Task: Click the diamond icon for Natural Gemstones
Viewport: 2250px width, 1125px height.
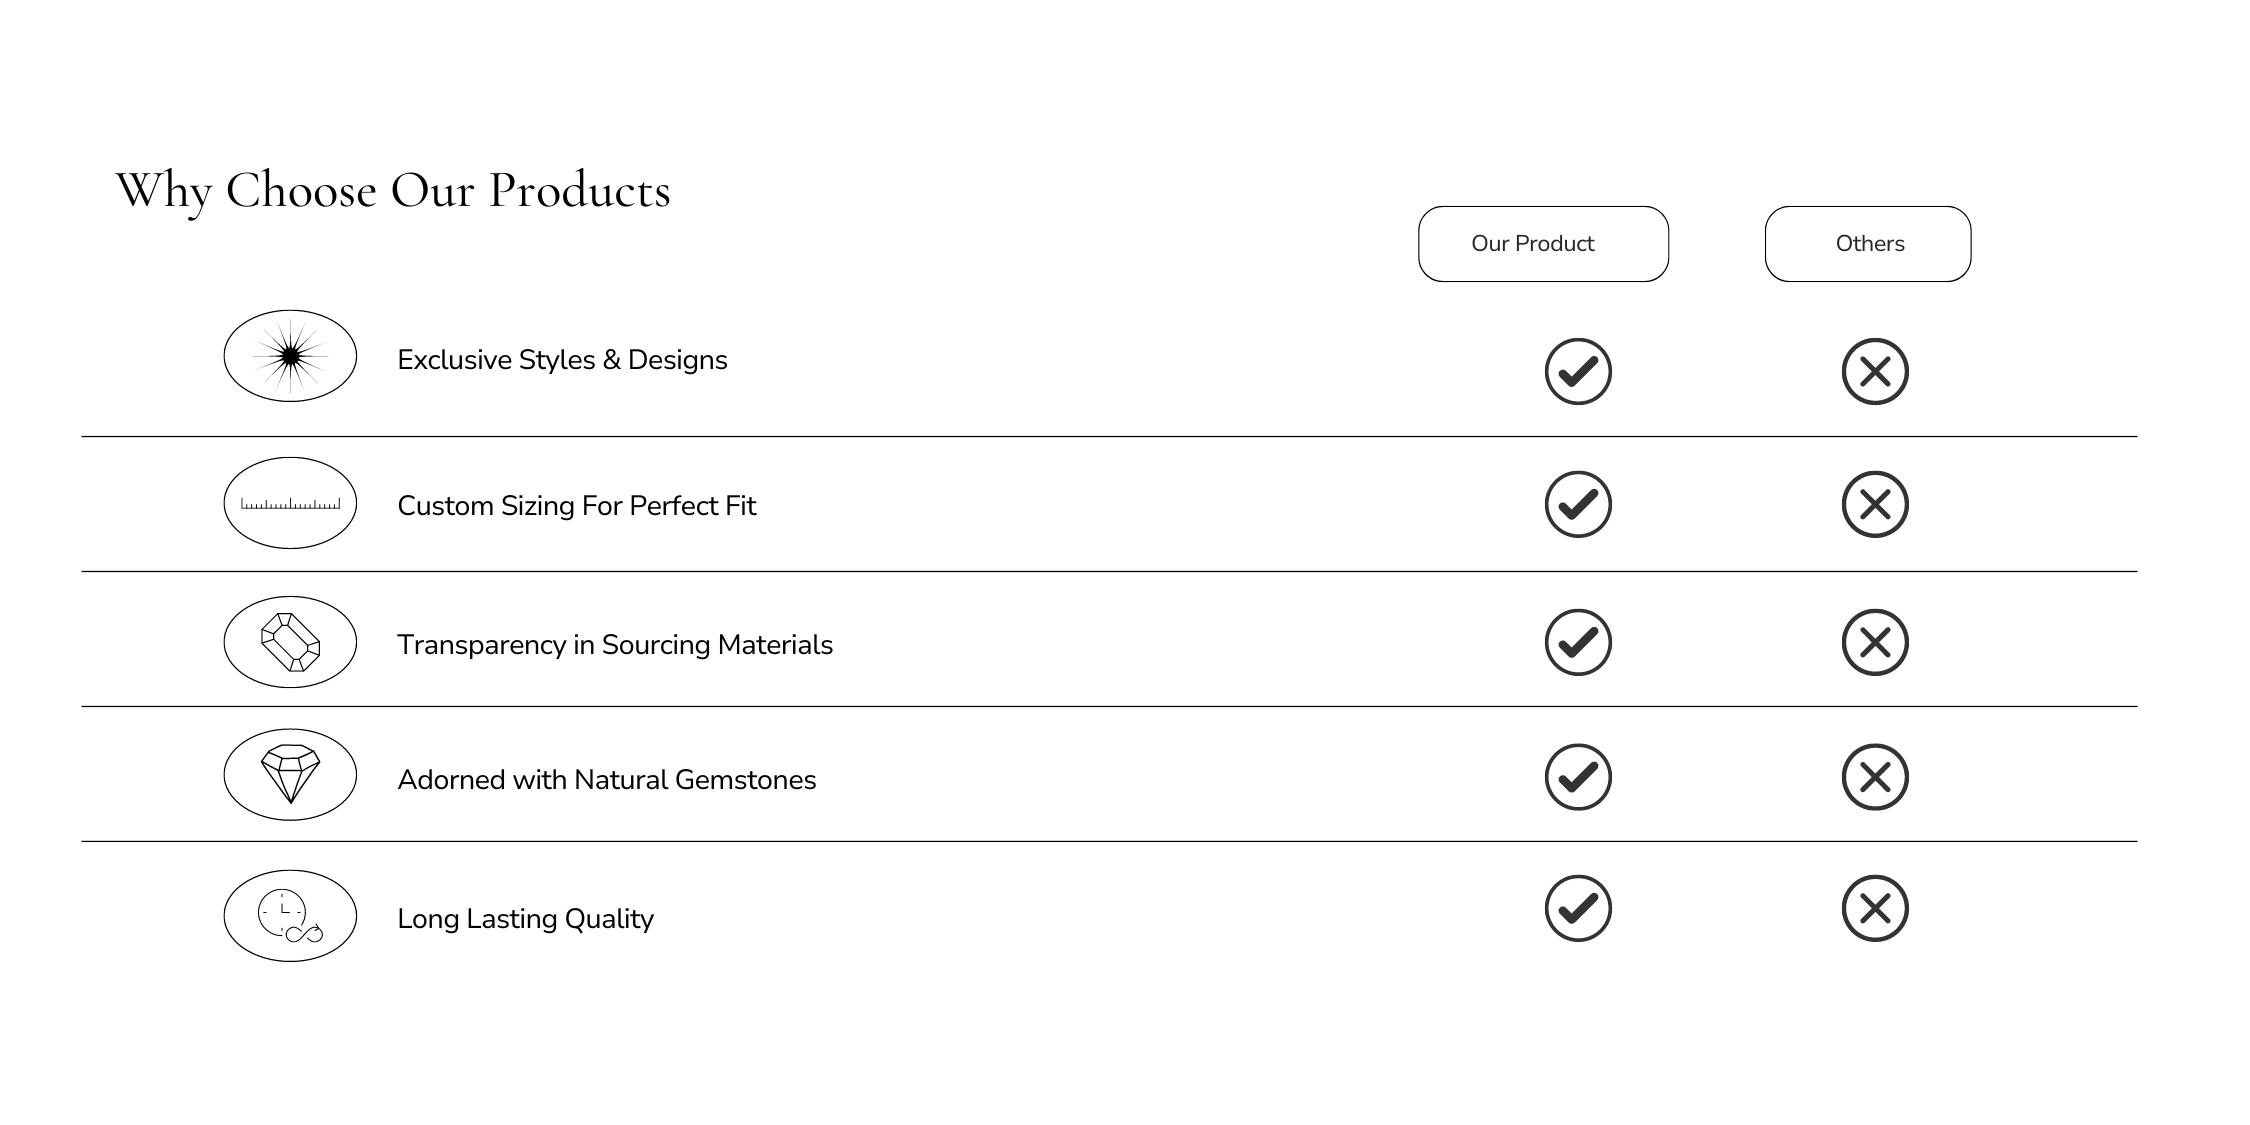Action: [290, 775]
